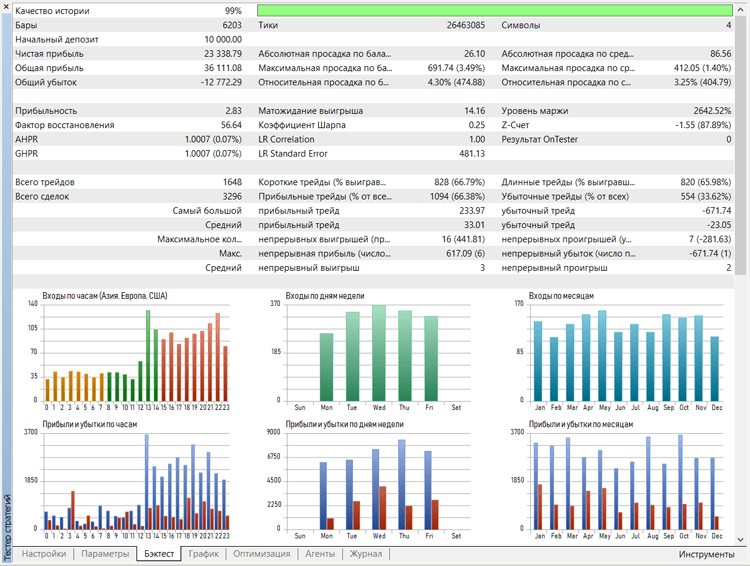Click the Входы по дням недели chart title

[325, 296]
